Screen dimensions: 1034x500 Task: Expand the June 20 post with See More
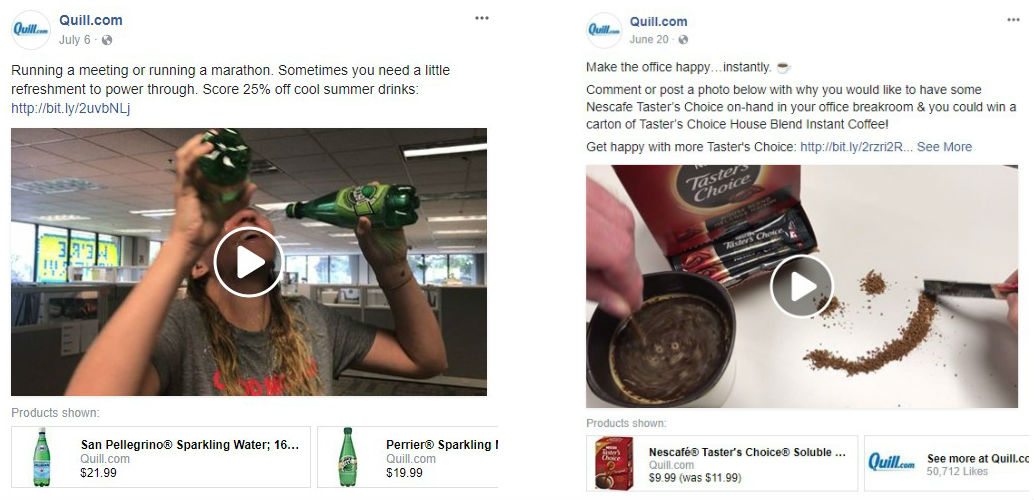[x=944, y=146]
